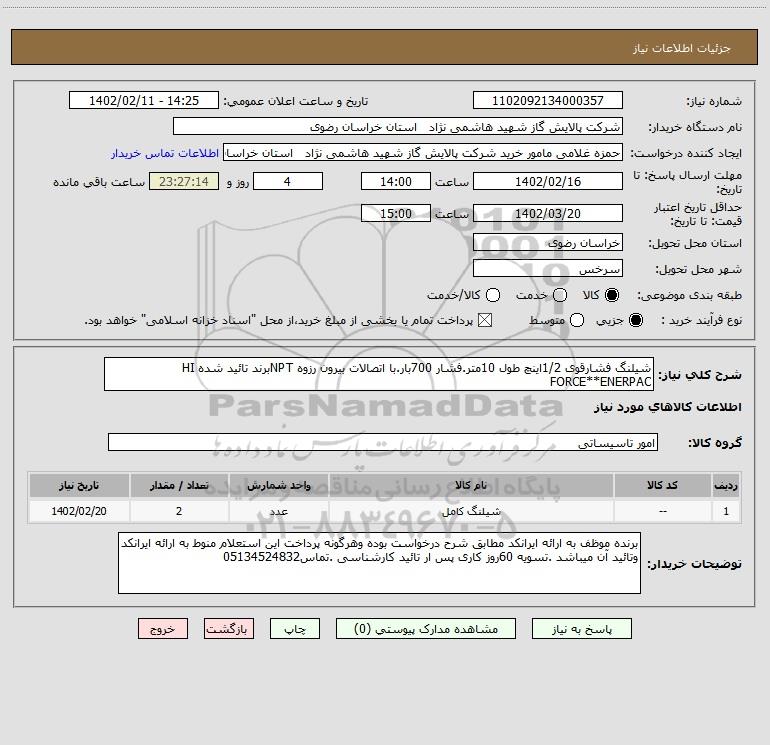Click the delivery city field سرخس
The image size is (770, 745).
548,269
